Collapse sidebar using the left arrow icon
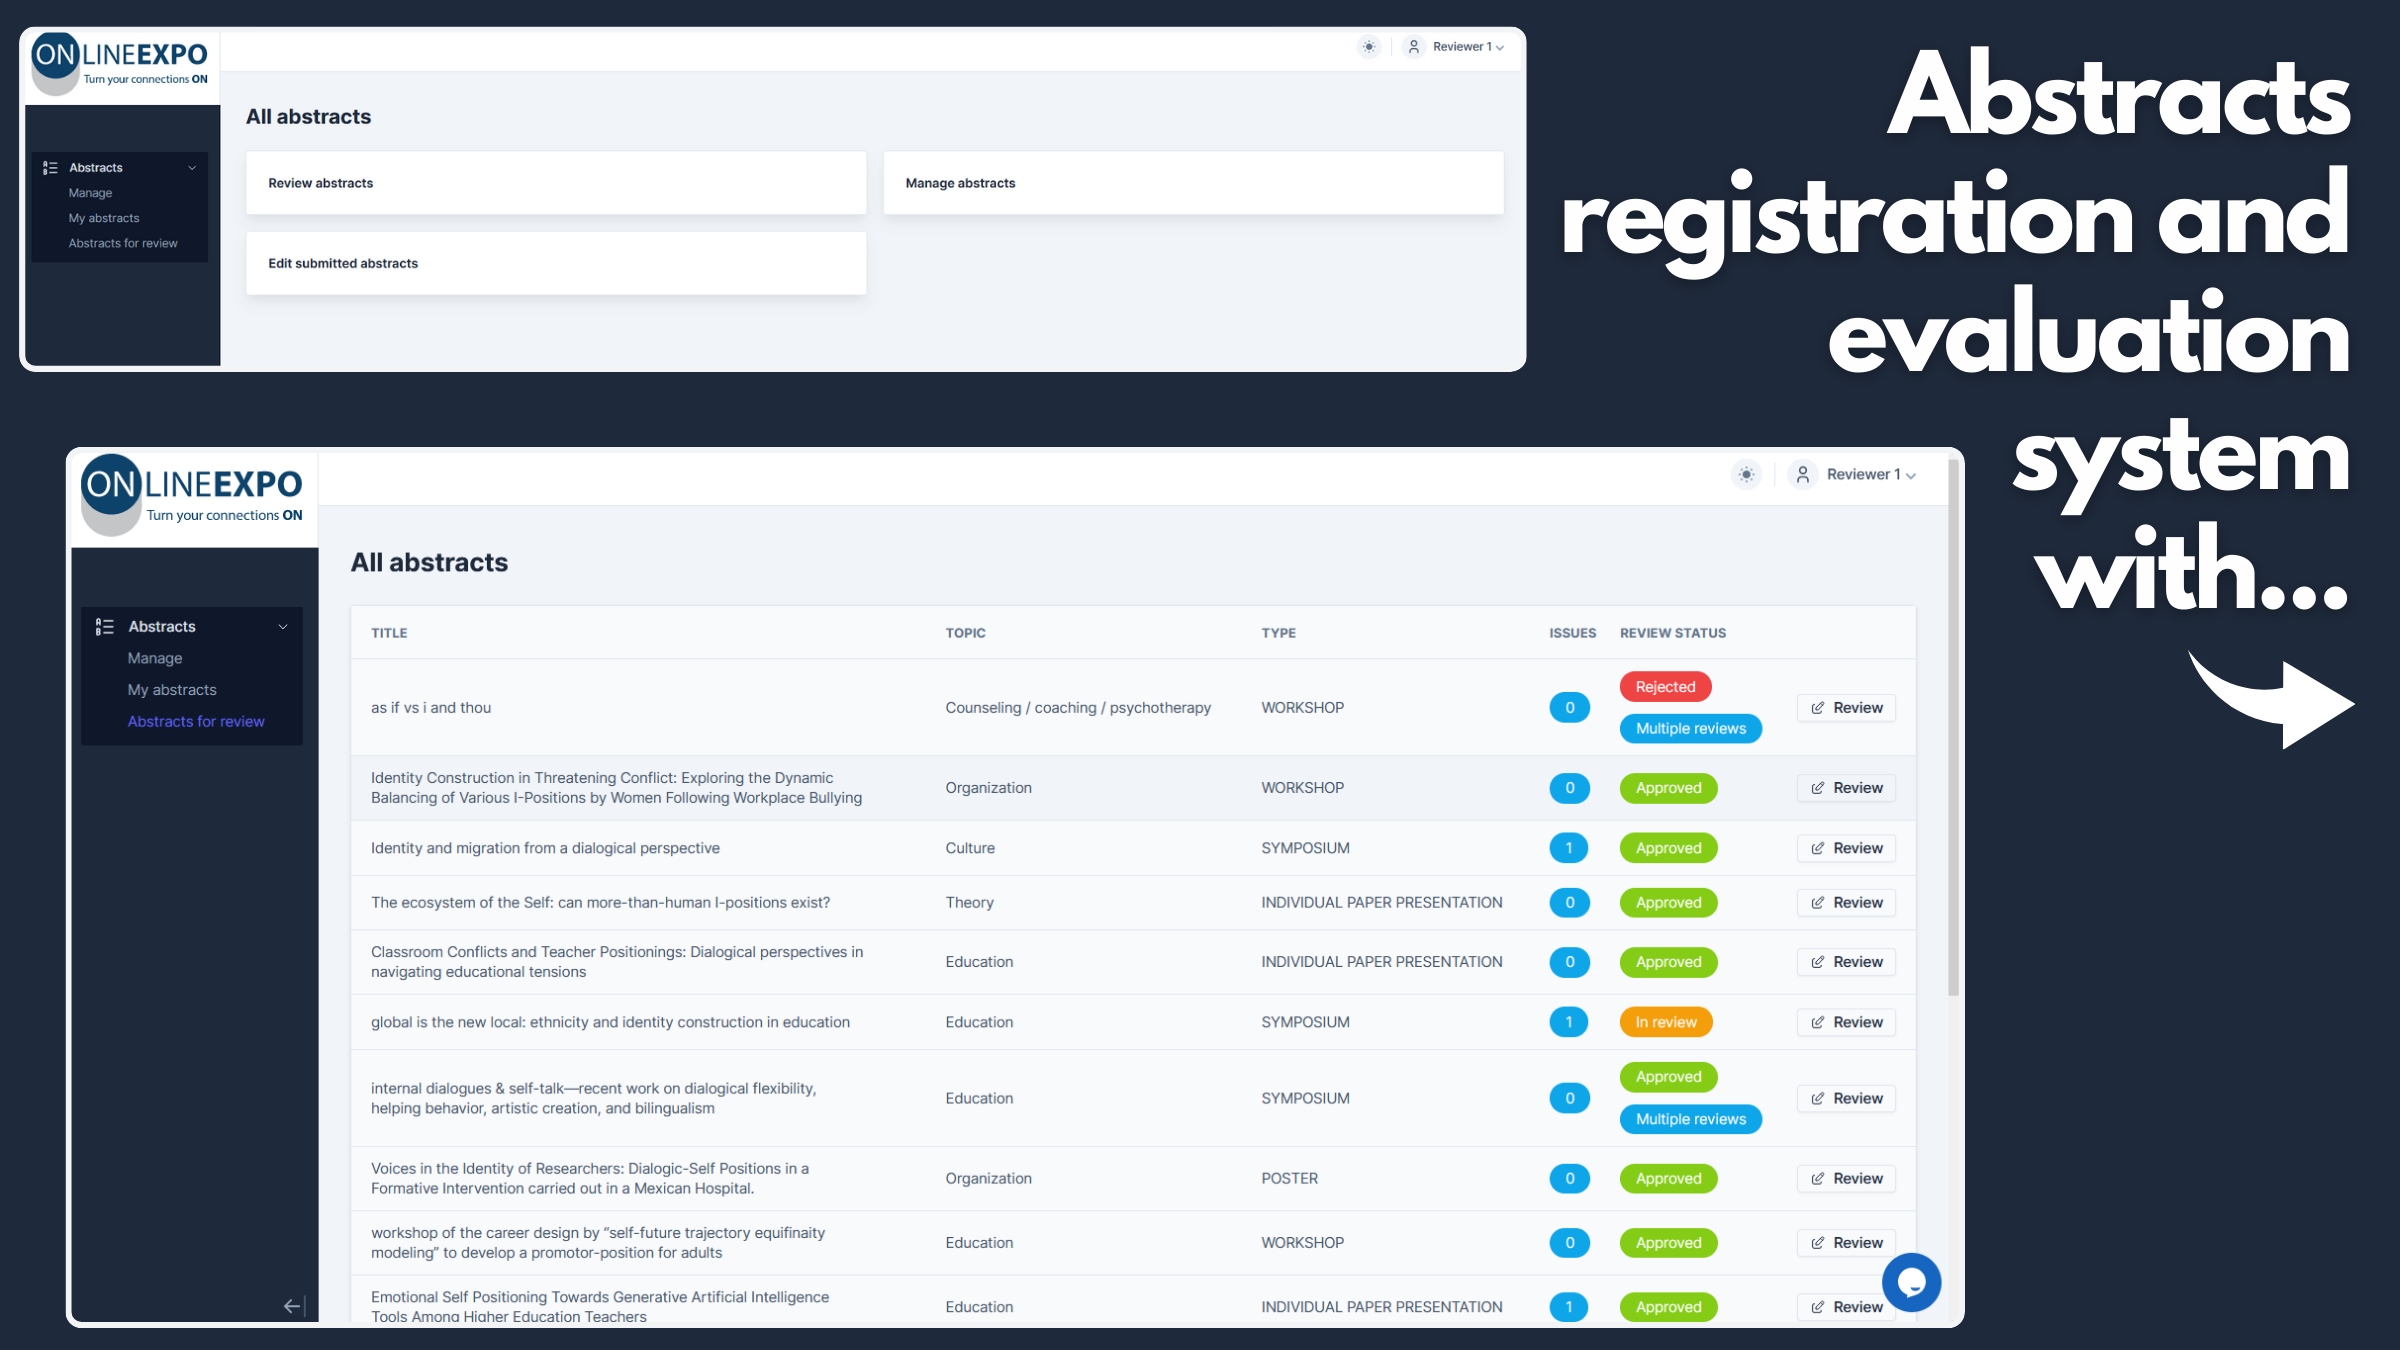 [292, 1306]
